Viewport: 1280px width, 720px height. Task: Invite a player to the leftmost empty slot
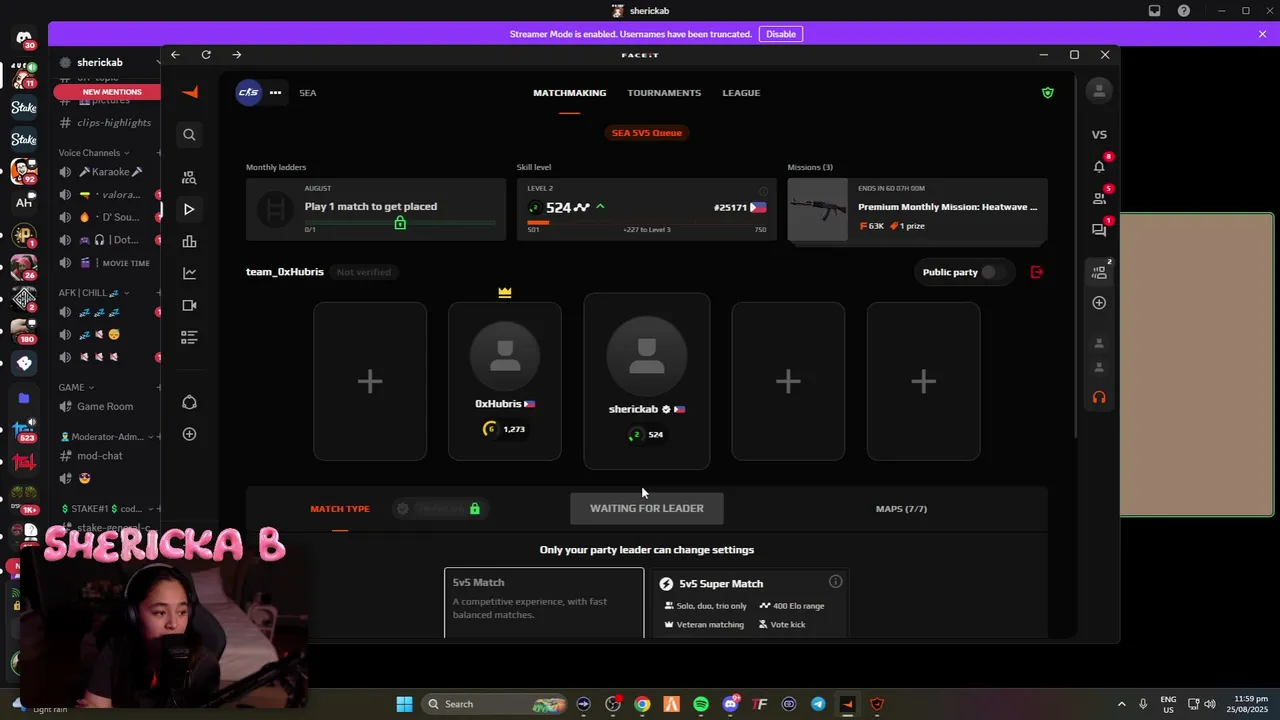click(x=370, y=381)
